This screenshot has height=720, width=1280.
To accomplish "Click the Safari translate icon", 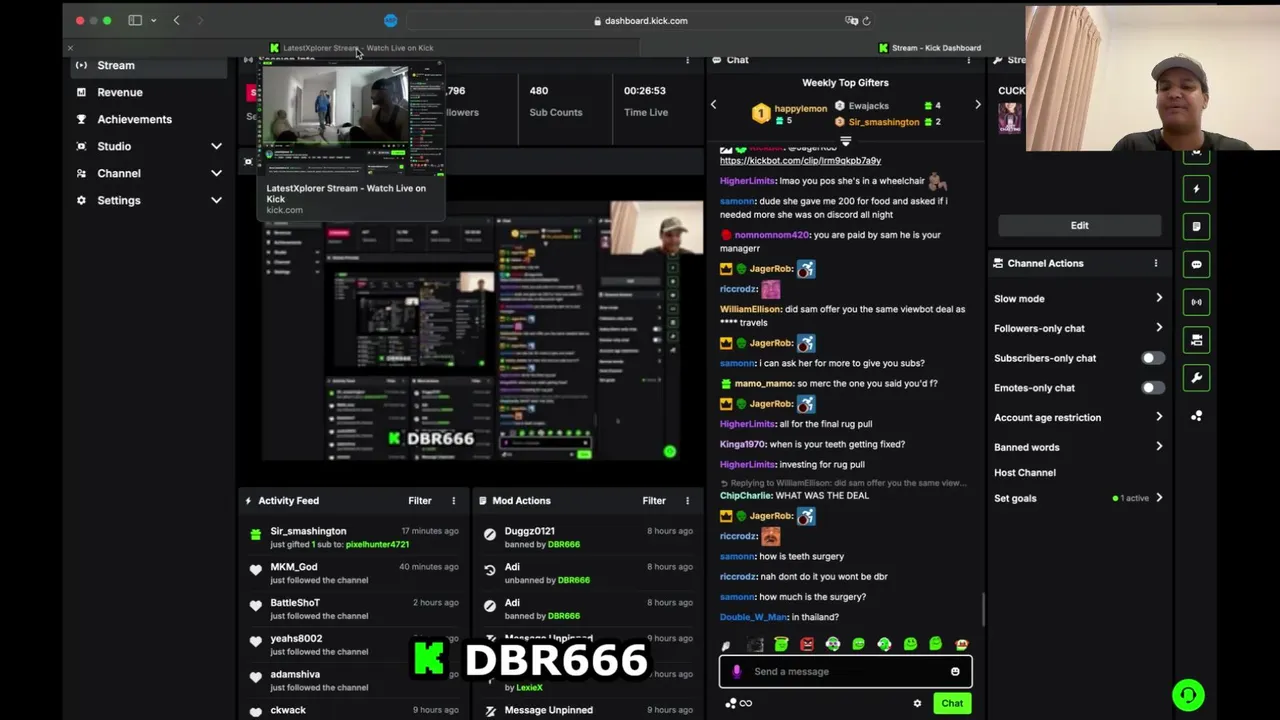I will click(851, 20).
